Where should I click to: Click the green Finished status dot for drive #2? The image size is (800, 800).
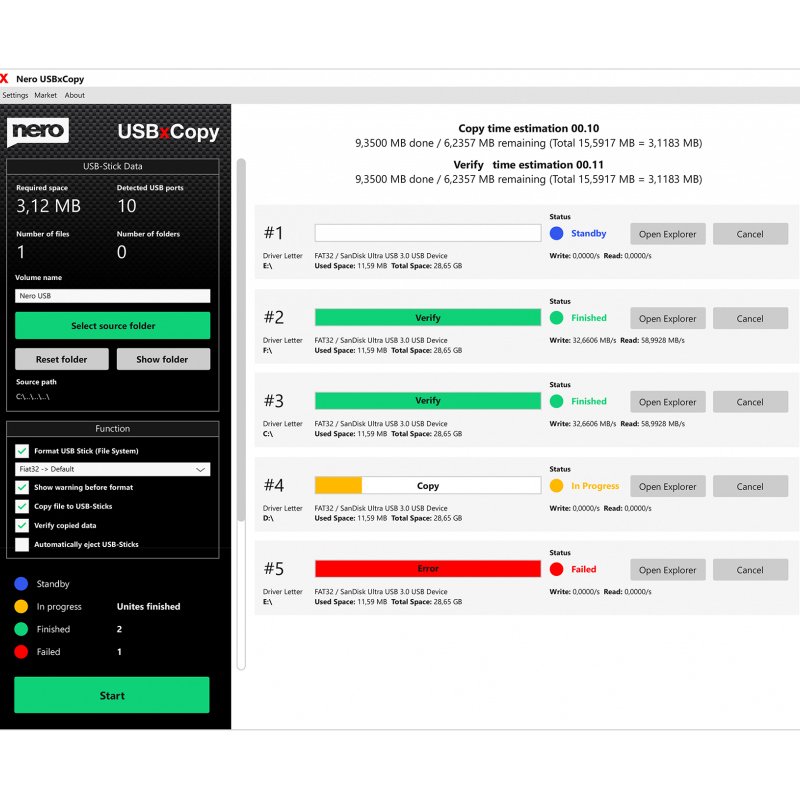(x=556, y=318)
